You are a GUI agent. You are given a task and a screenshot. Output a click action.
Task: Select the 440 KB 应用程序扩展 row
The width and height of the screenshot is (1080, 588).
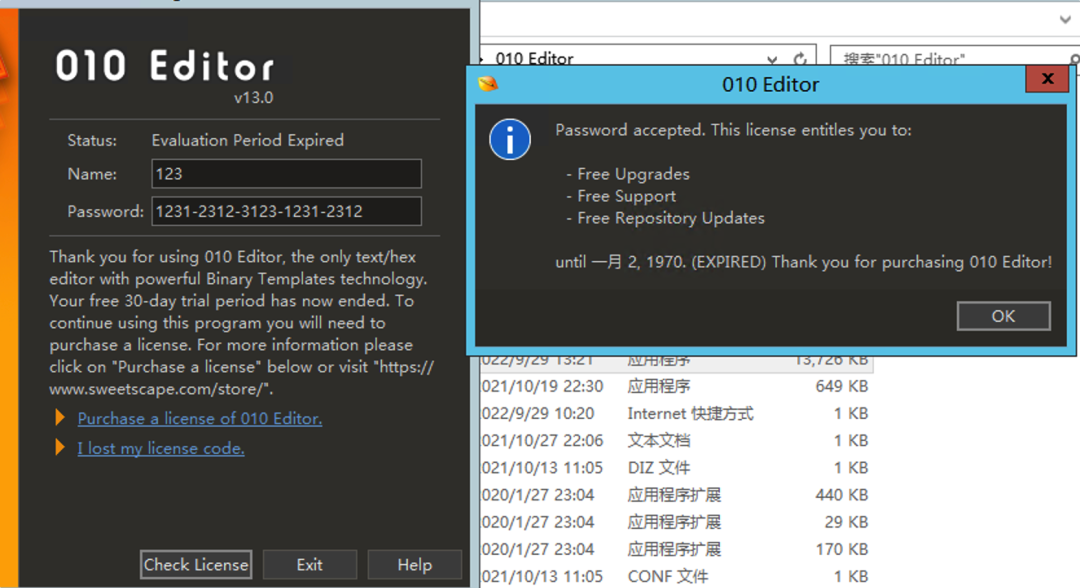(x=676, y=495)
